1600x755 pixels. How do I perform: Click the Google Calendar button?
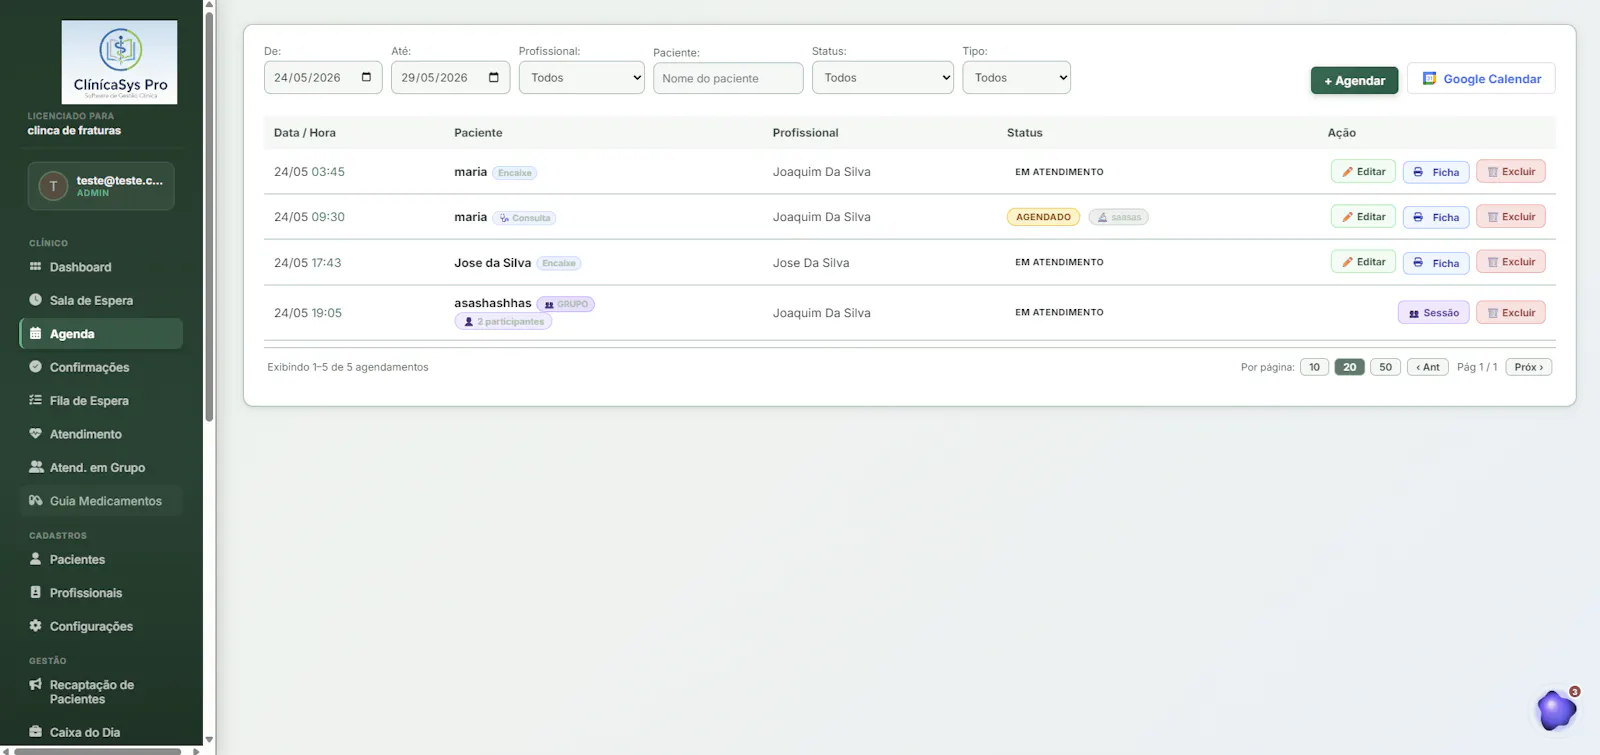(1481, 78)
